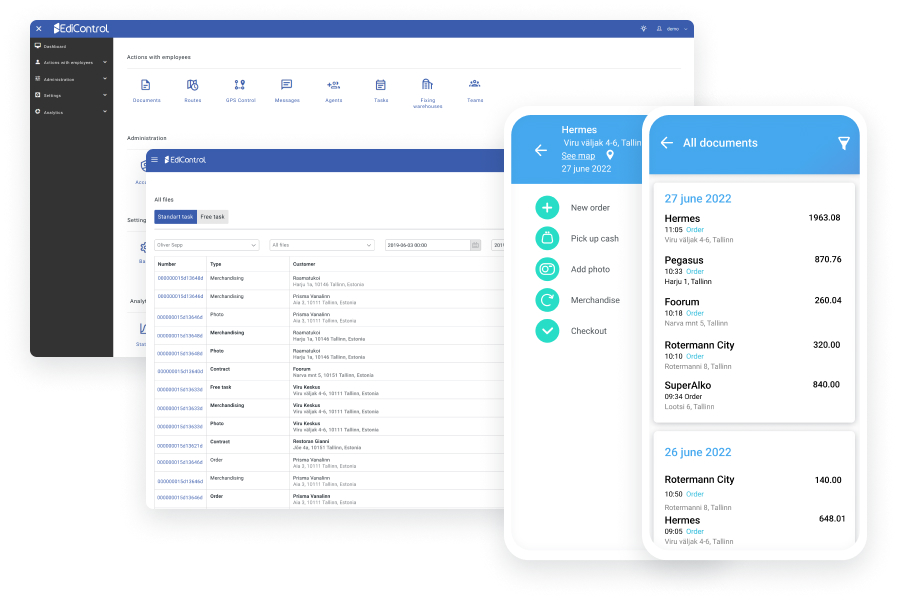Open the Documents icon in Actions with employees
The image size is (897, 601).
pos(146,85)
